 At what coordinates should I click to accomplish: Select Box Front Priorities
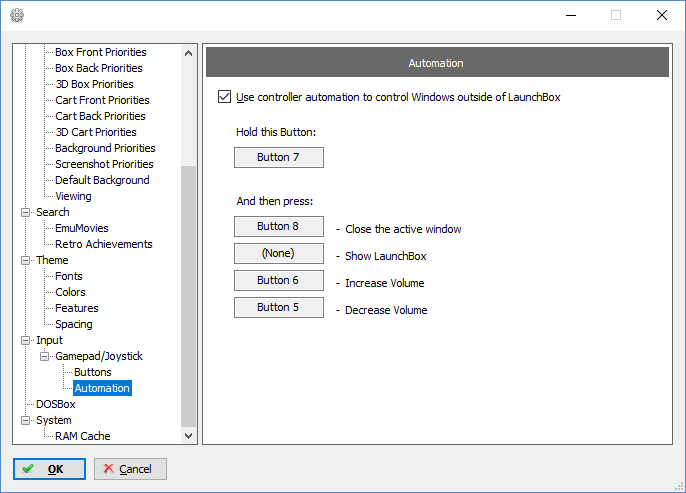coord(101,52)
